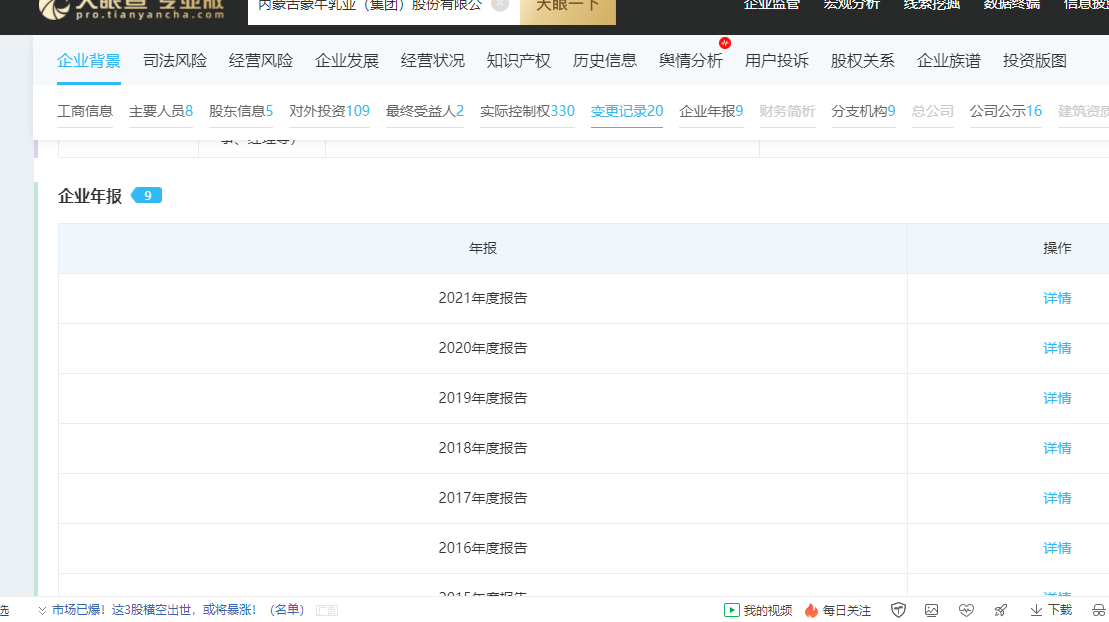Open 企业监管 in the top navigation
Screen dimensions: 1109x622
(772, 5)
